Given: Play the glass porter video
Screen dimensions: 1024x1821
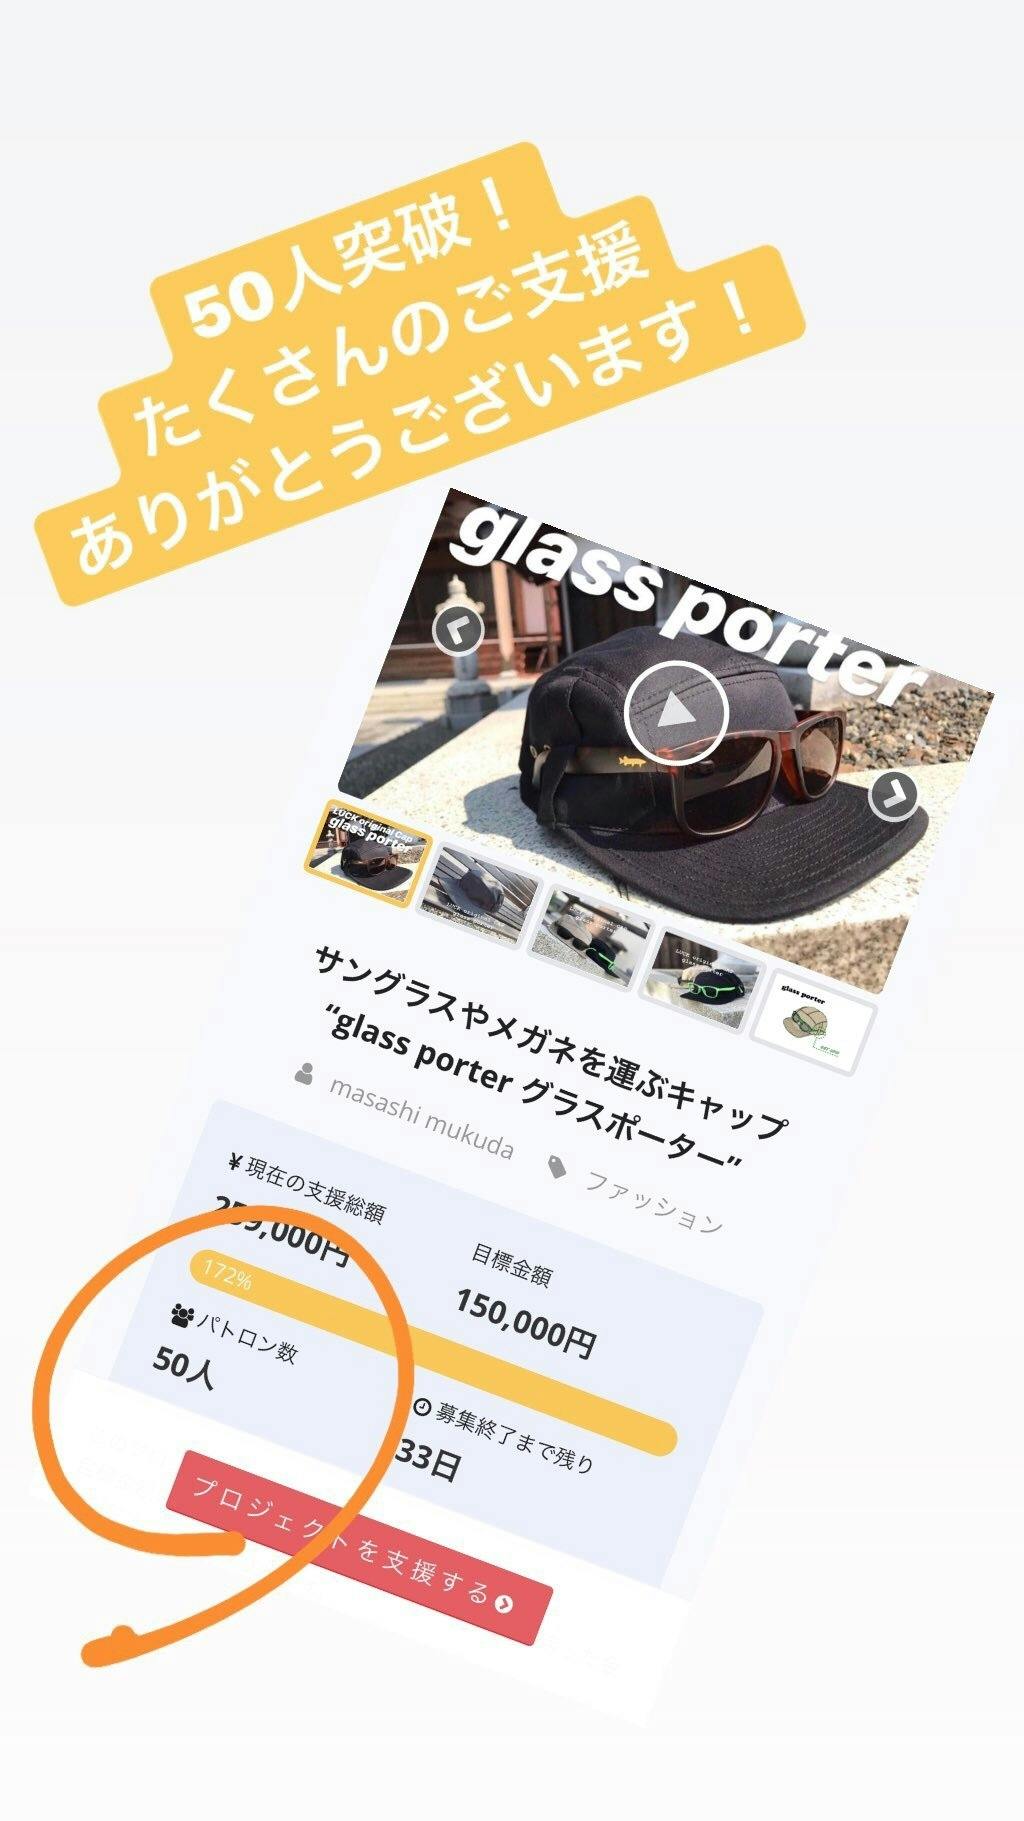Looking at the screenshot, I should click(x=675, y=713).
